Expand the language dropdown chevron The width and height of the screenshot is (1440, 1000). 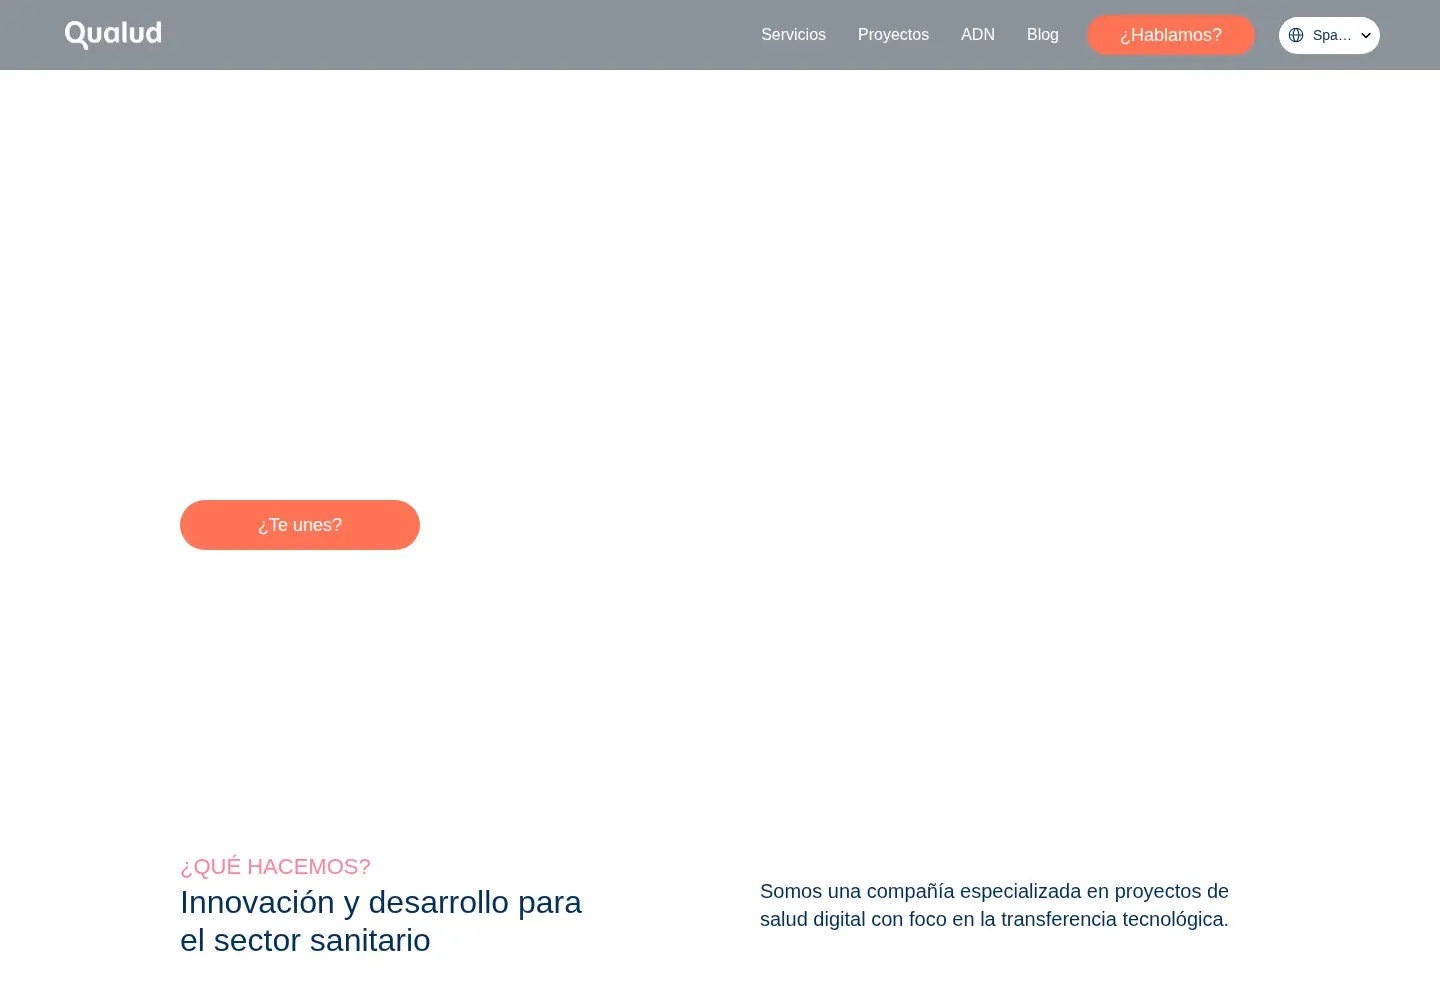(1366, 35)
